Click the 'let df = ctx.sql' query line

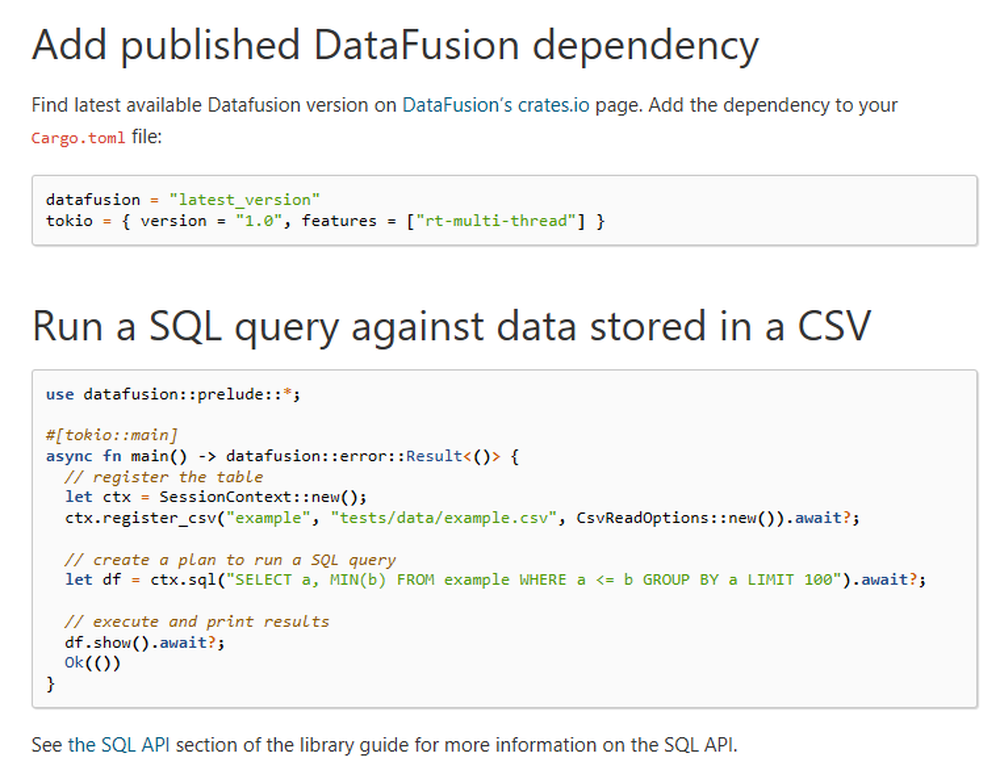(496, 579)
